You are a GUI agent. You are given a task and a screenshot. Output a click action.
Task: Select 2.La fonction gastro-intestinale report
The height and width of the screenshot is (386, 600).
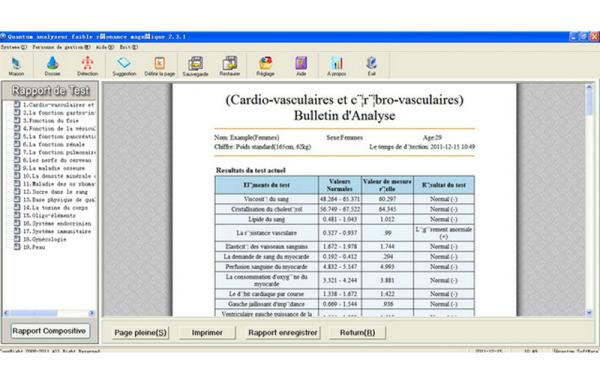(59, 113)
